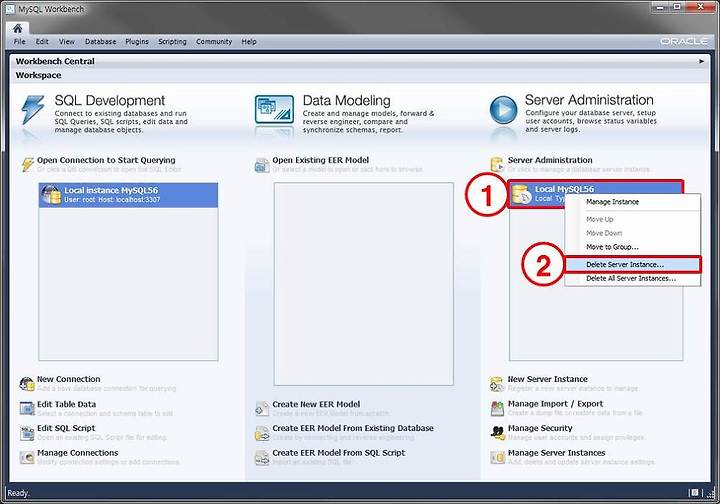Click Edit SQL Script link

coord(66,428)
